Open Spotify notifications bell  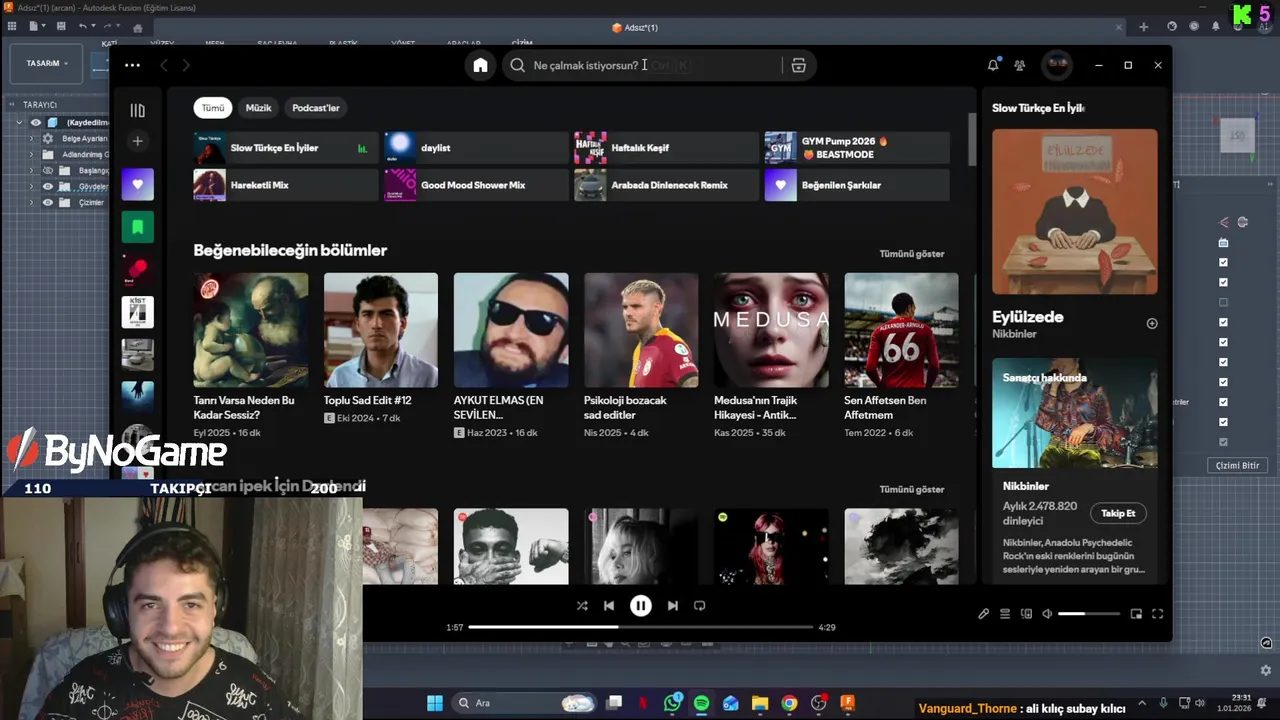click(993, 65)
